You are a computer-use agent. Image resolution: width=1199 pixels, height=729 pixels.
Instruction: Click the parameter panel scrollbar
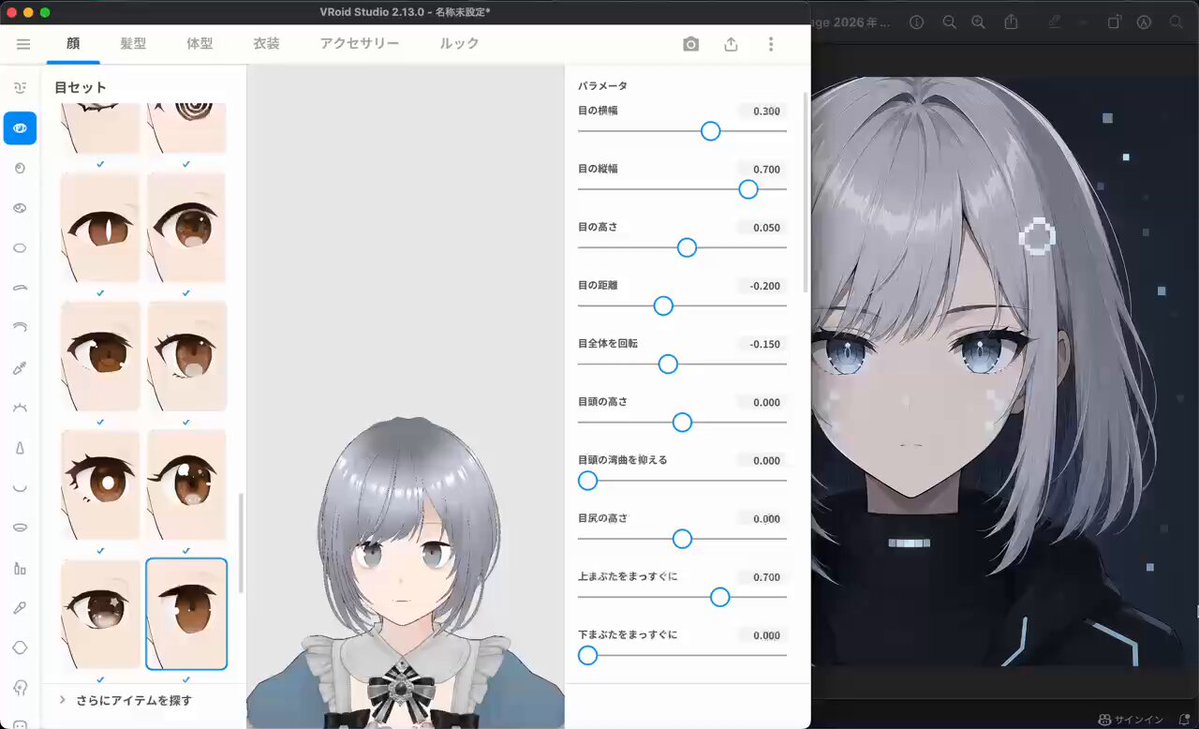tap(805, 191)
